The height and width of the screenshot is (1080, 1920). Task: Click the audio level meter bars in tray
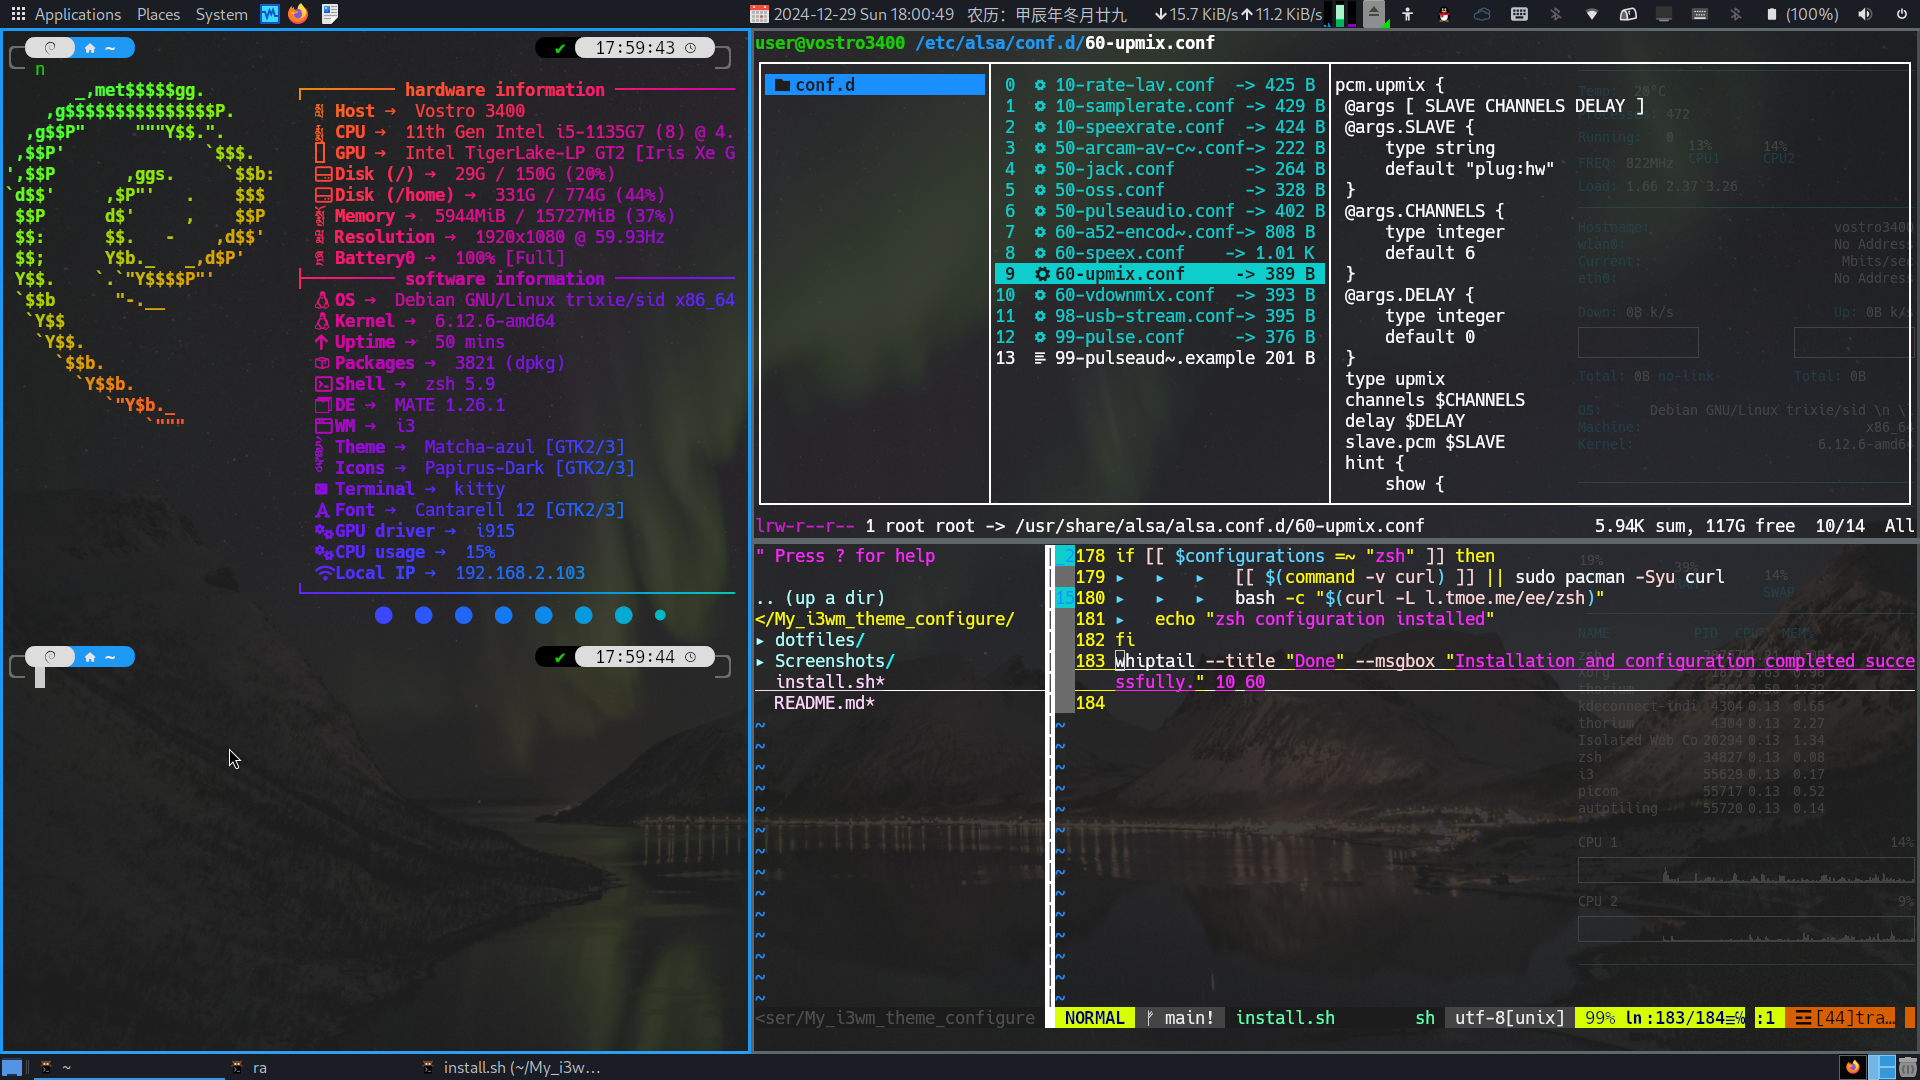[x=1340, y=14]
